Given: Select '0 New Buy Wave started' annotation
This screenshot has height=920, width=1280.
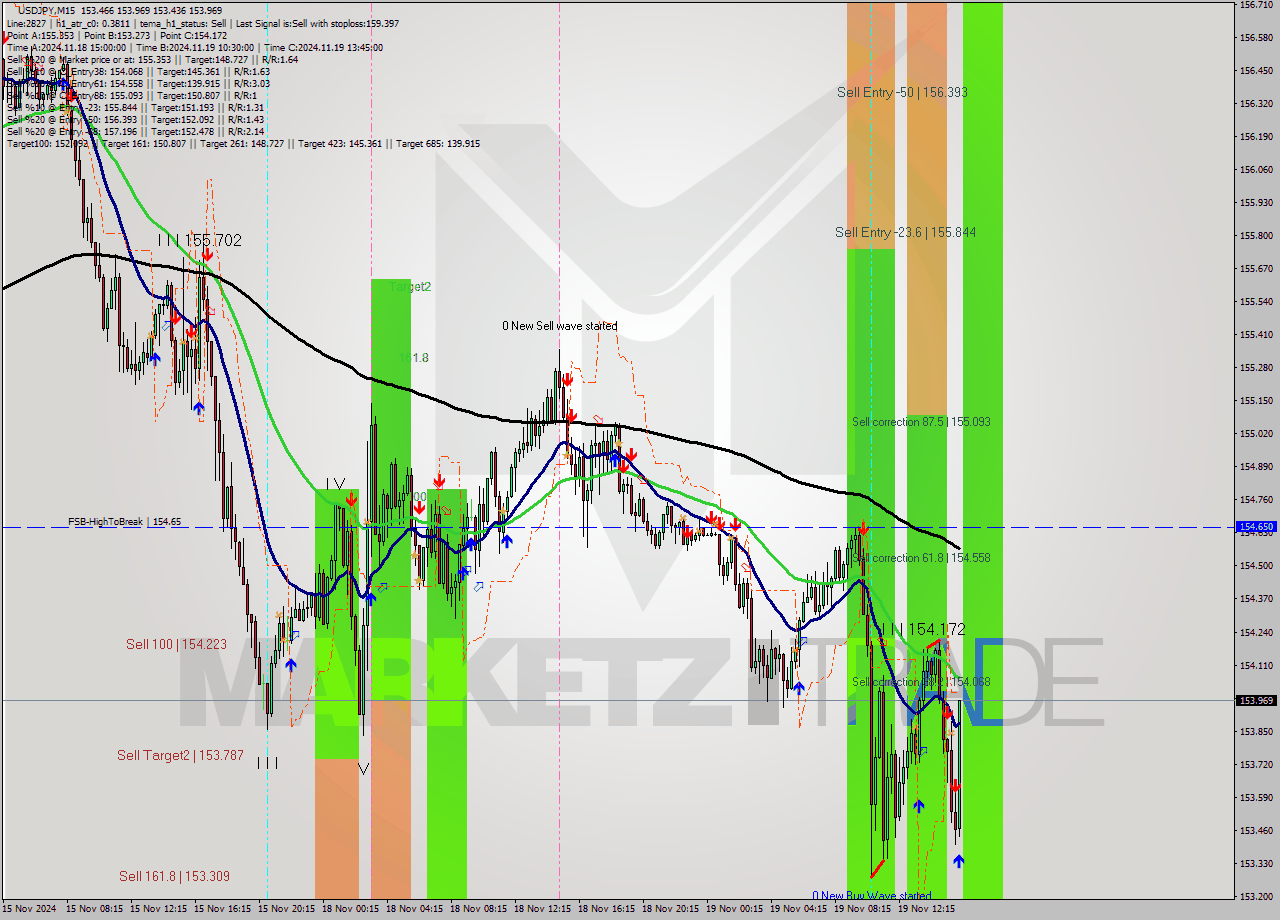Looking at the screenshot, I should click(x=872, y=896).
